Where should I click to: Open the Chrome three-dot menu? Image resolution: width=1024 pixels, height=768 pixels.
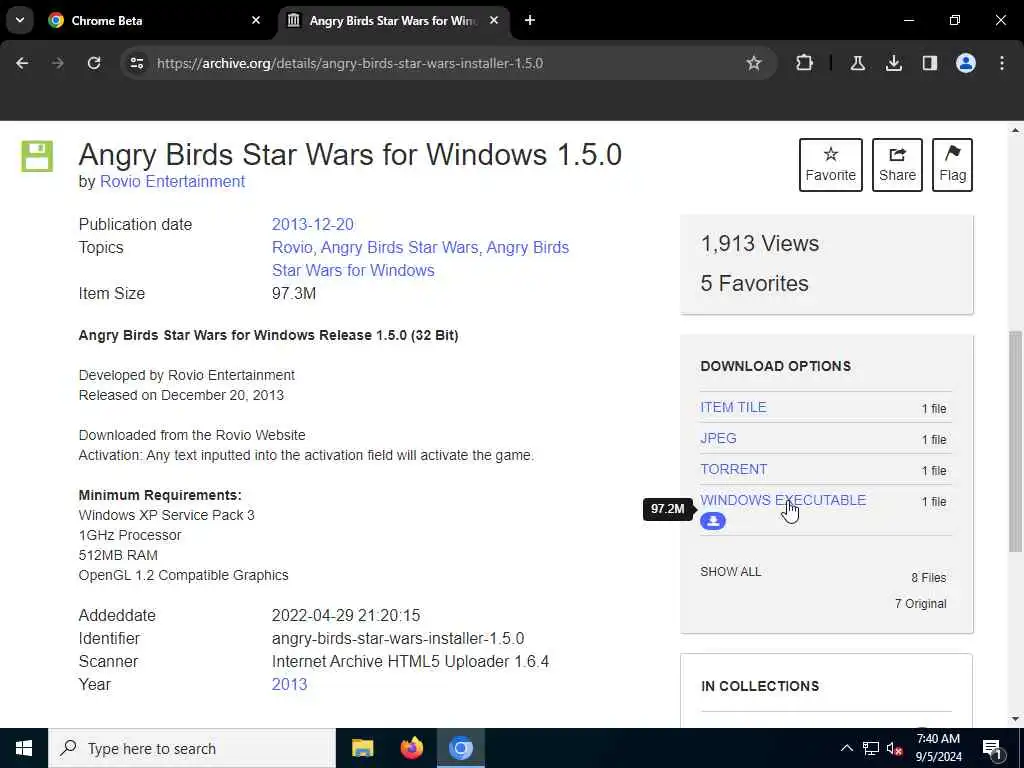click(1002, 63)
